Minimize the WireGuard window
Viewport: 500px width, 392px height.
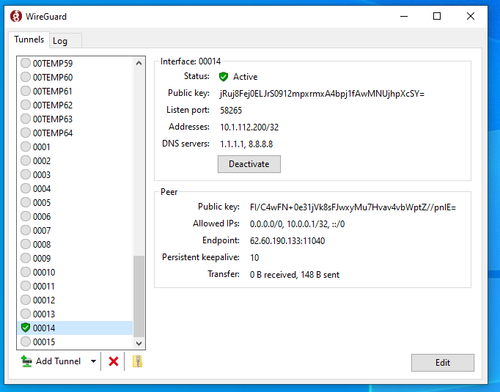[x=404, y=16]
